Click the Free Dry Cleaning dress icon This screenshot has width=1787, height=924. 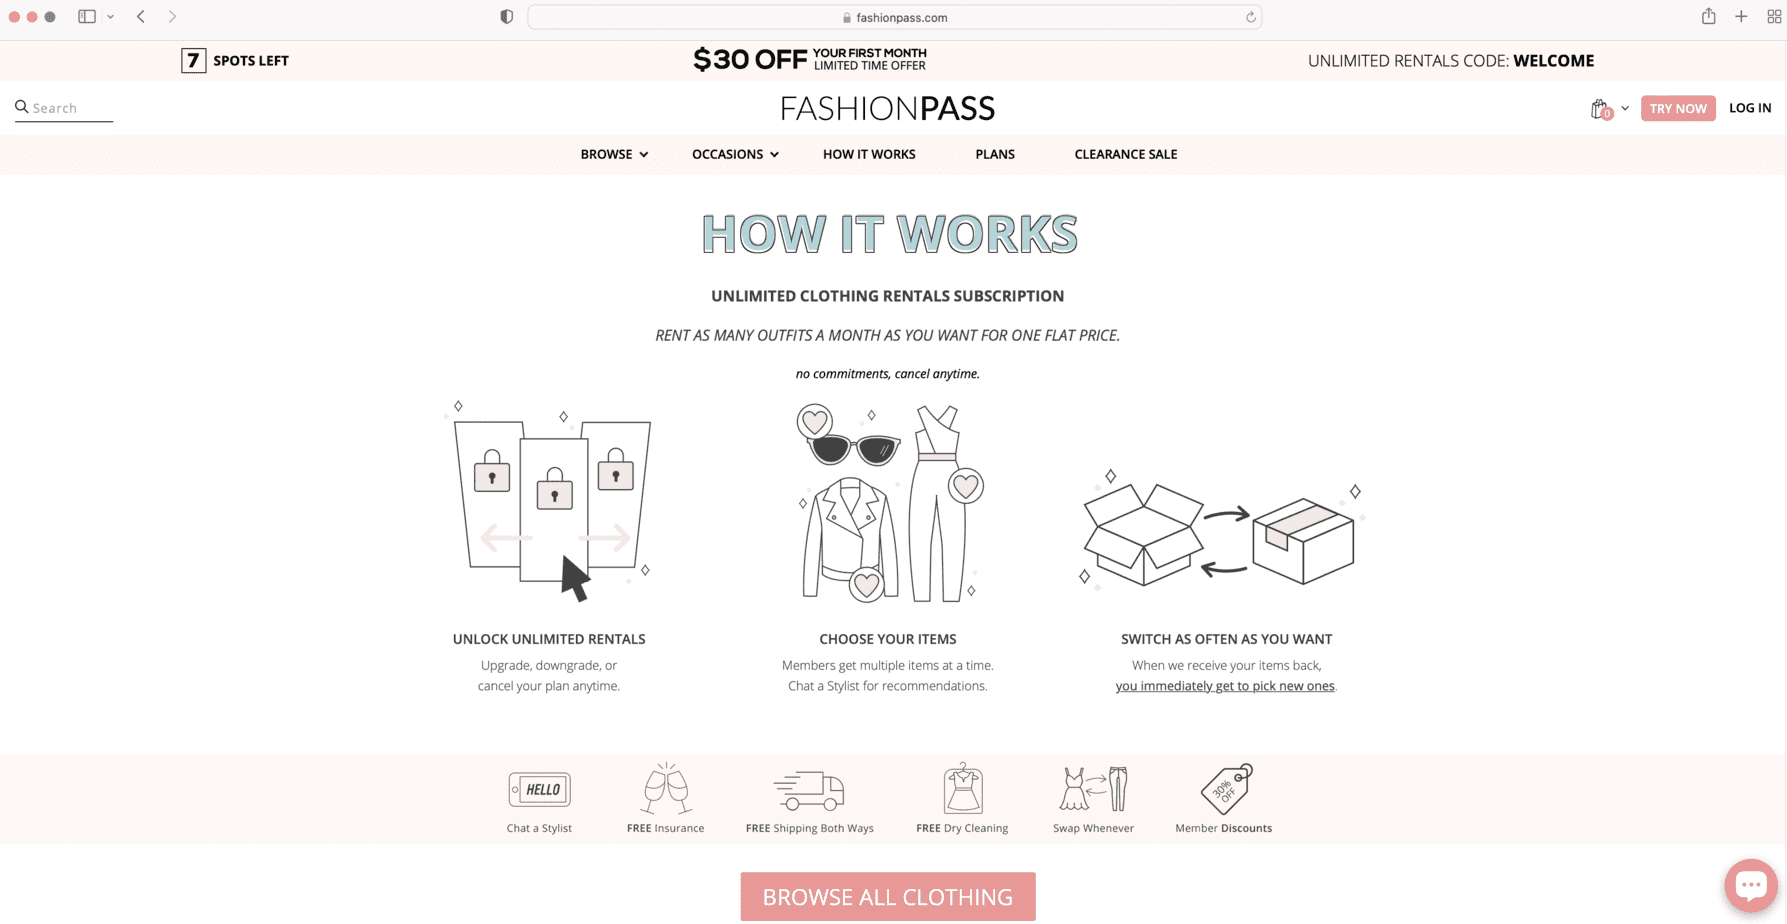coord(963,789)
